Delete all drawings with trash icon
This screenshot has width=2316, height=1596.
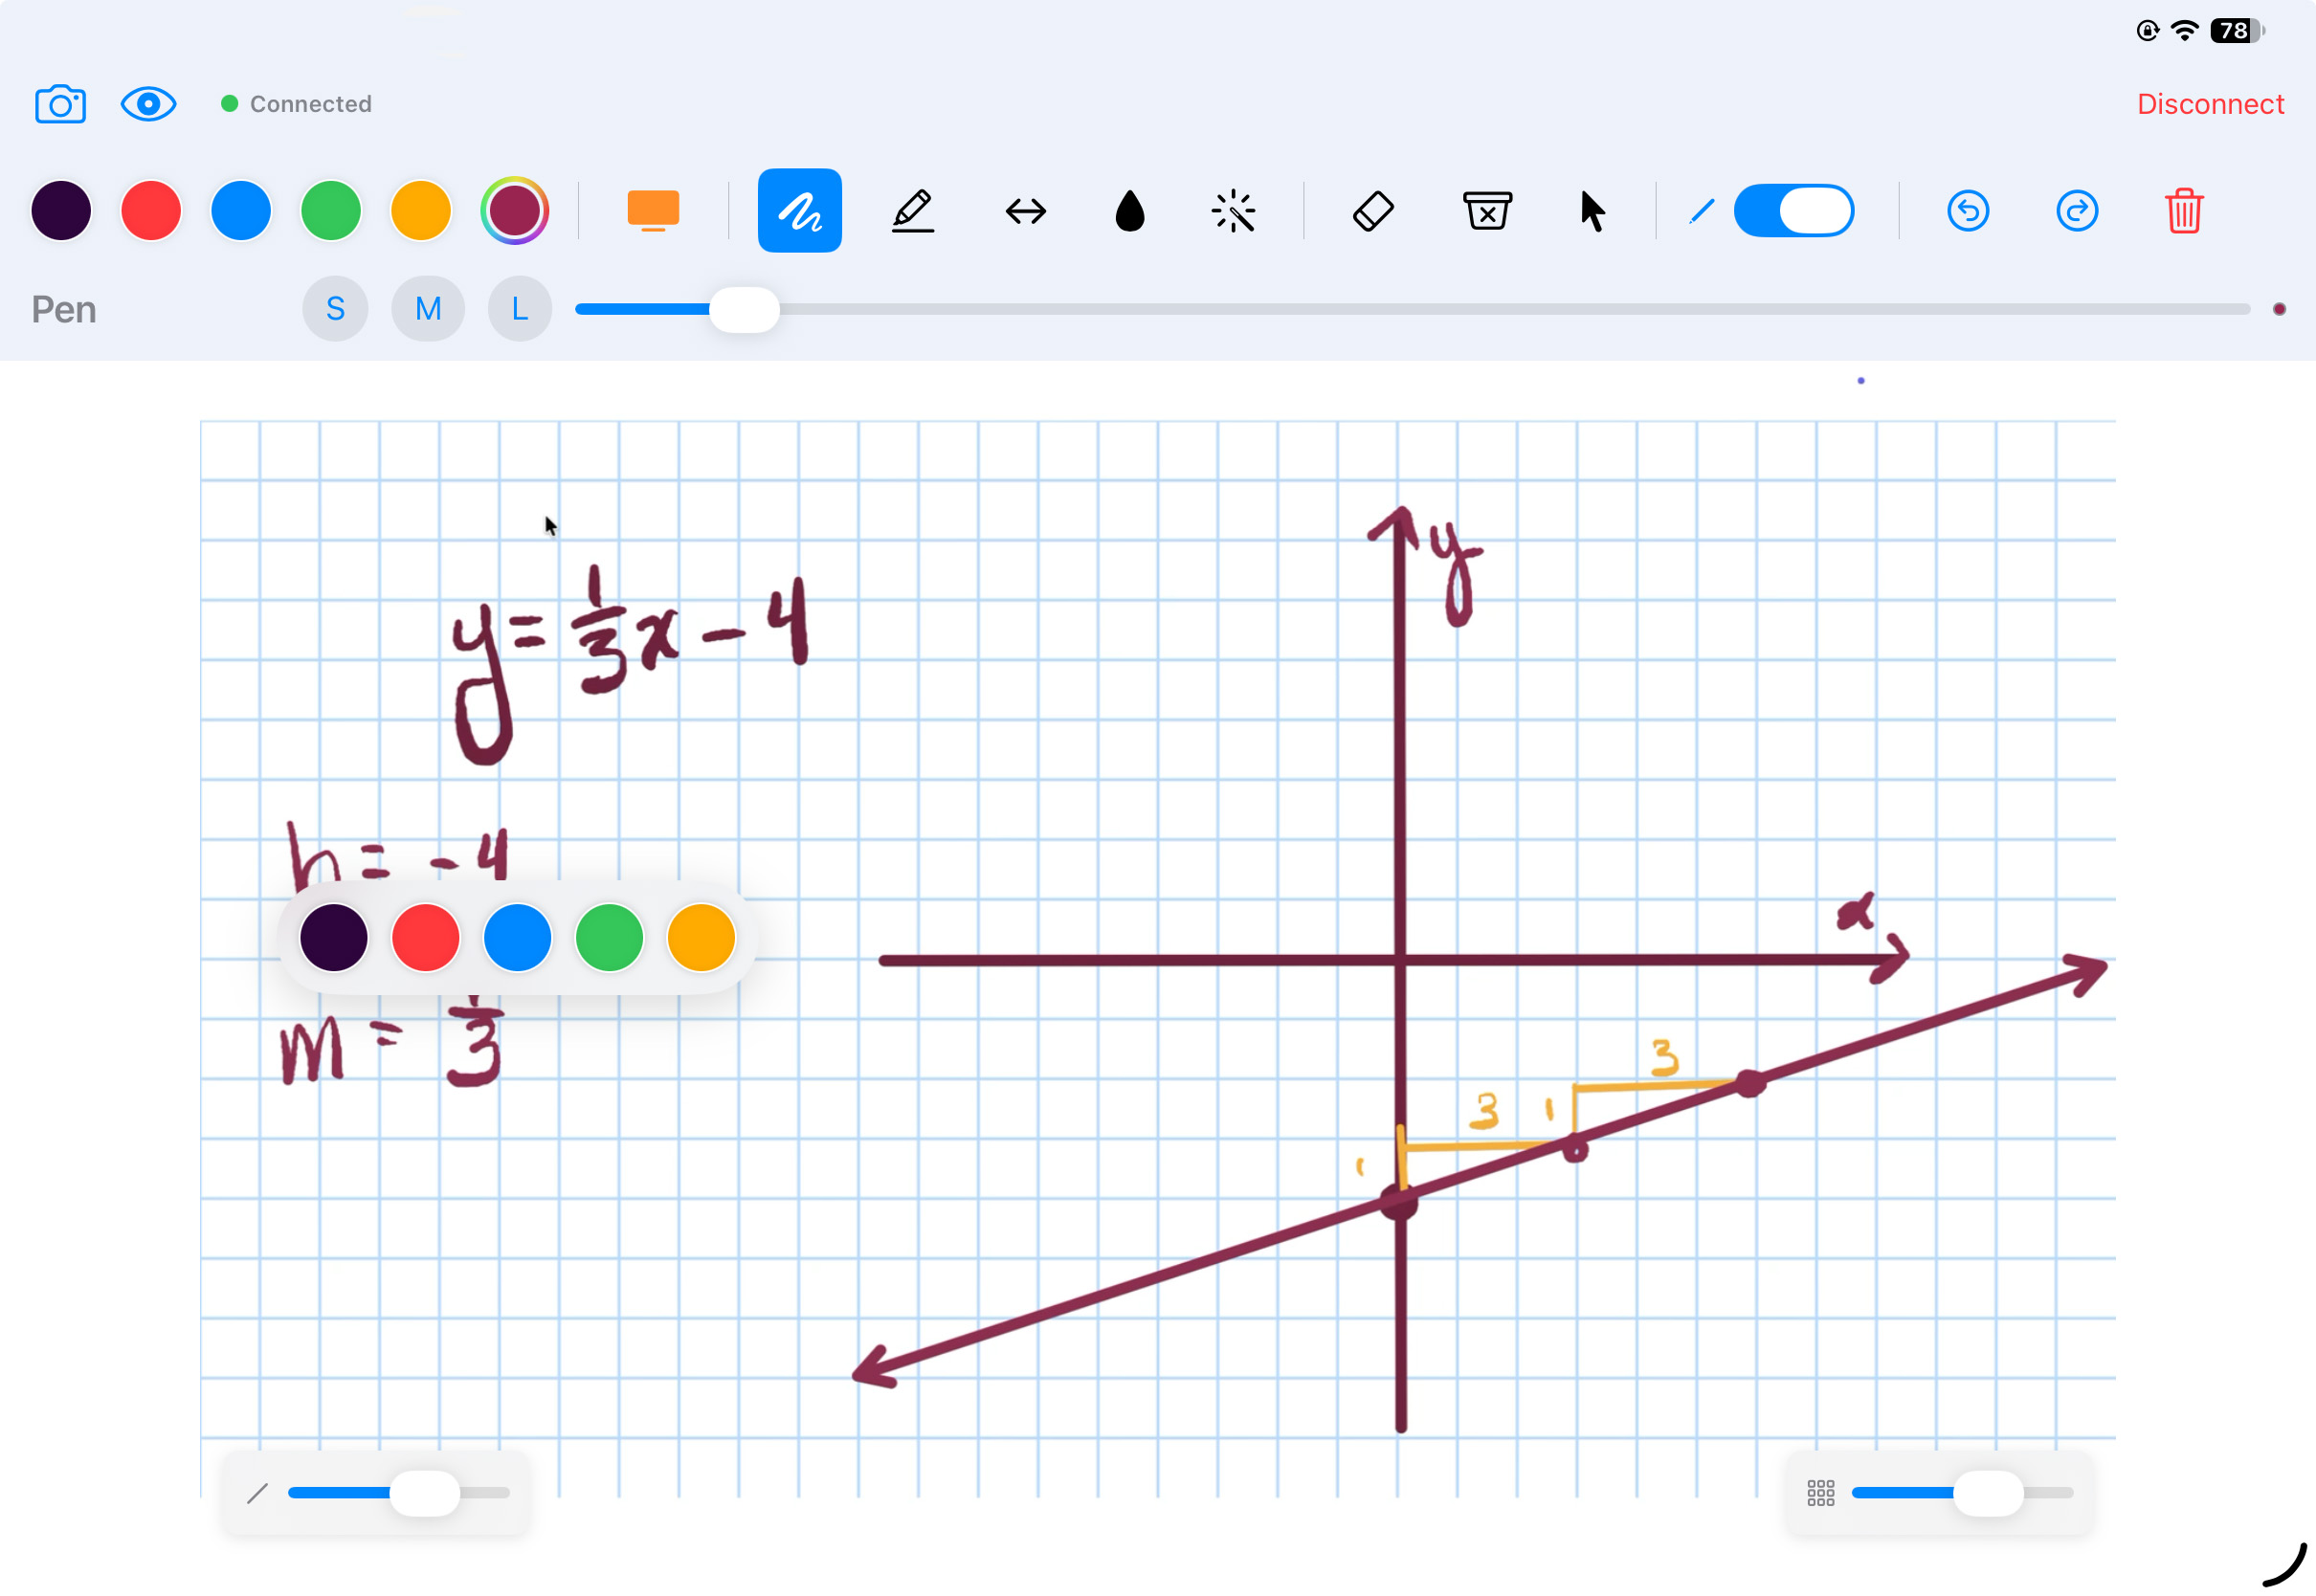tap(2184, 211)
